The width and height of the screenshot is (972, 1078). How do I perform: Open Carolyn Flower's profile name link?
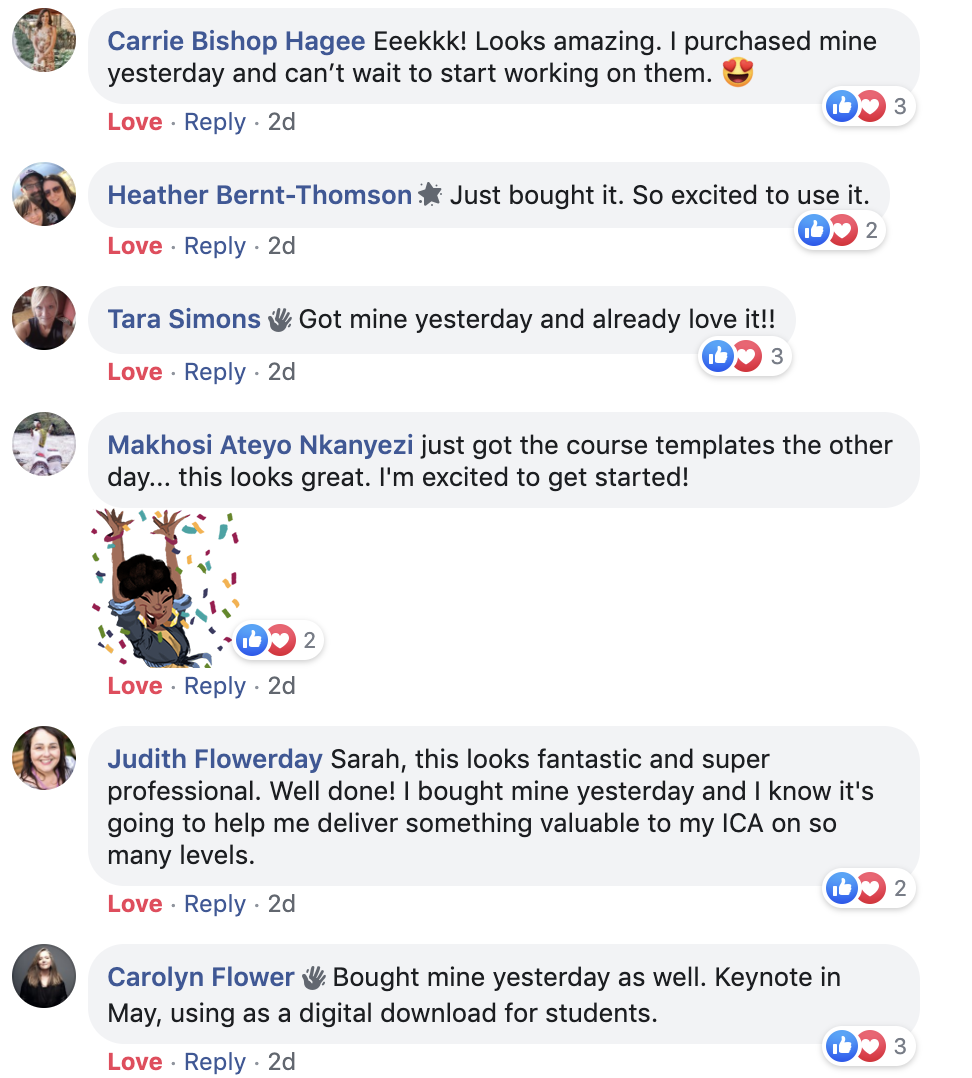tap(201, 977)
